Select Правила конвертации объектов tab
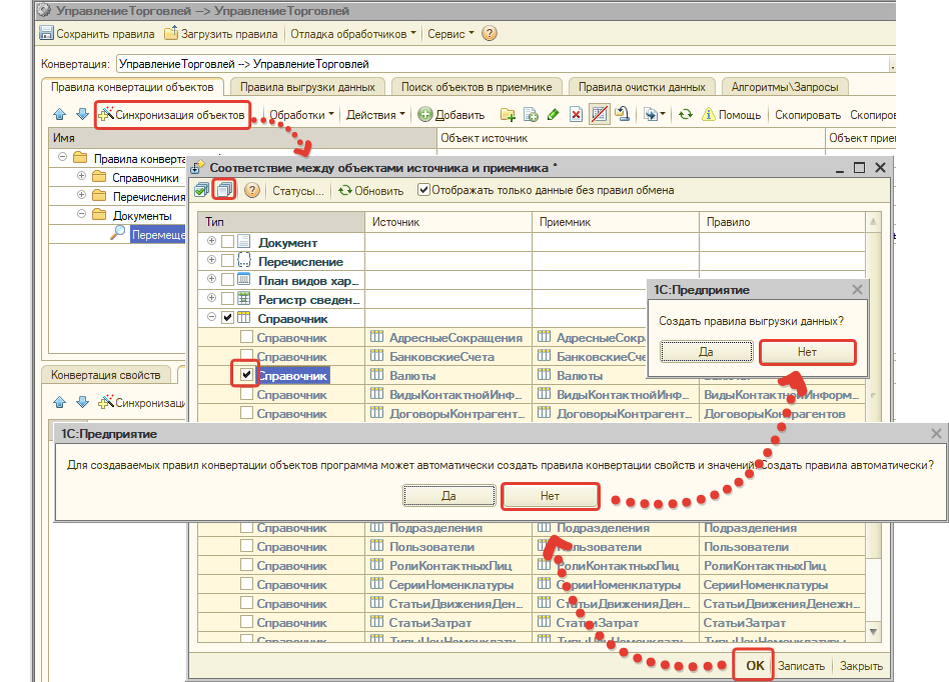Screen dimensions: 949x682 tap(132, 87)
